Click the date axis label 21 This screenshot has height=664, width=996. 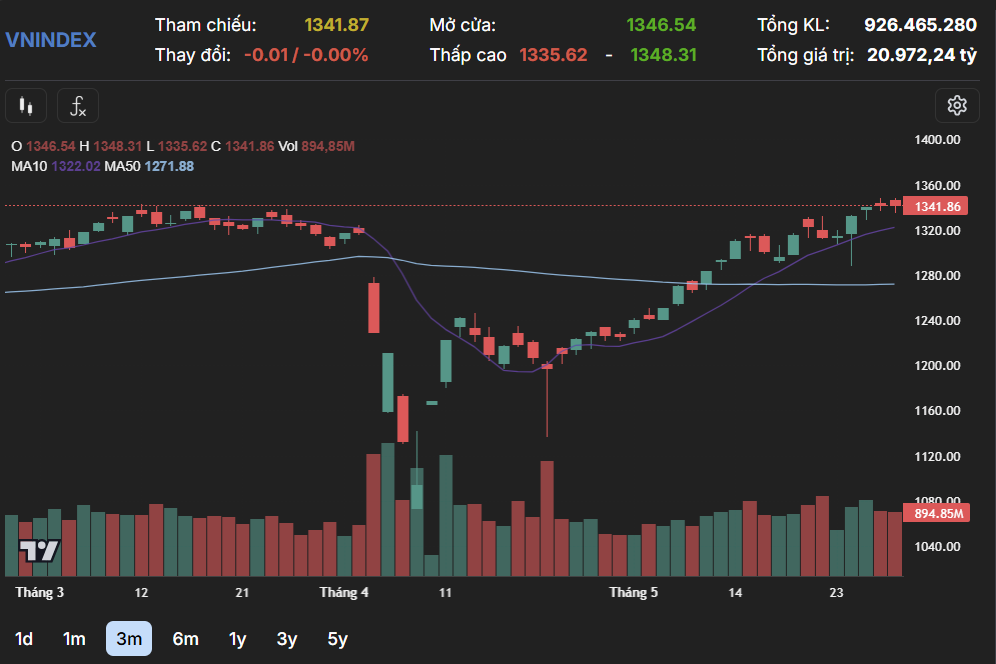(242, 593)
